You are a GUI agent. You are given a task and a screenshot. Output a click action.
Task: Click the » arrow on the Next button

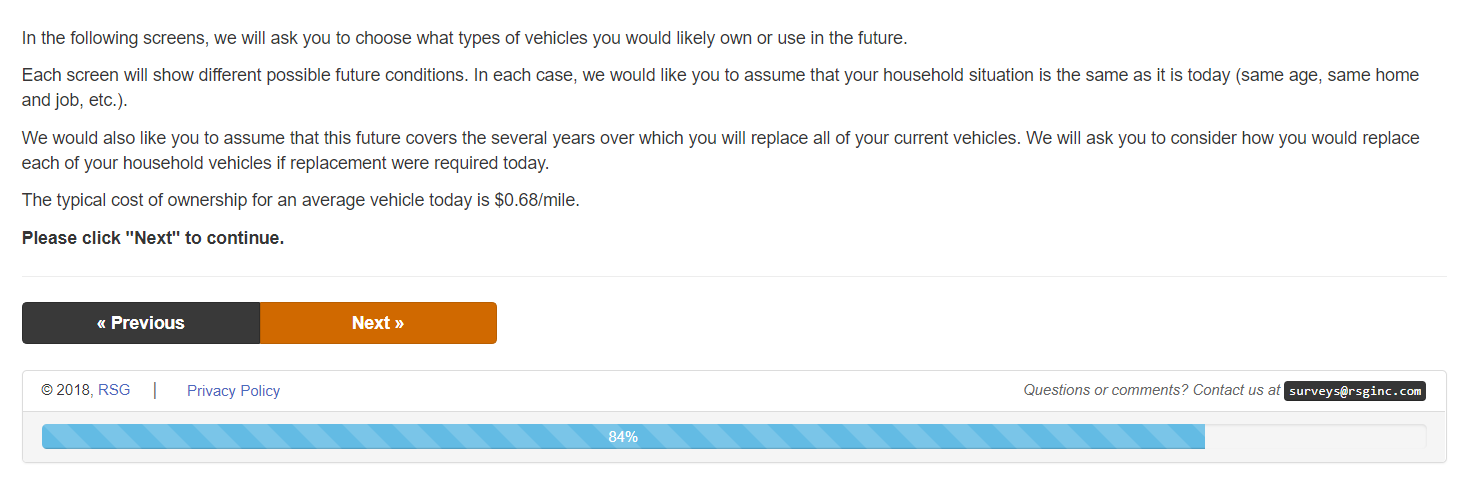coord(399,323)
